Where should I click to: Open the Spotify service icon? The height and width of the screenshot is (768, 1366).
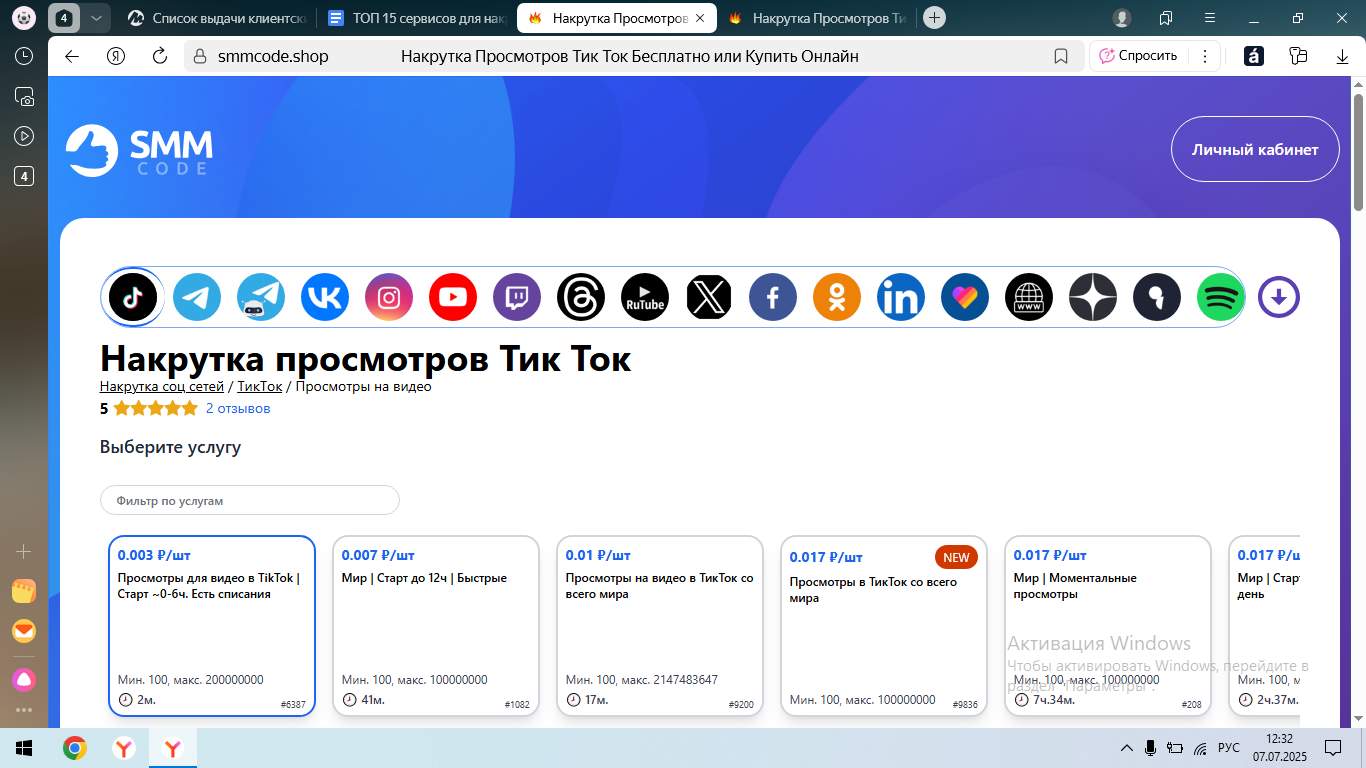1221,297
